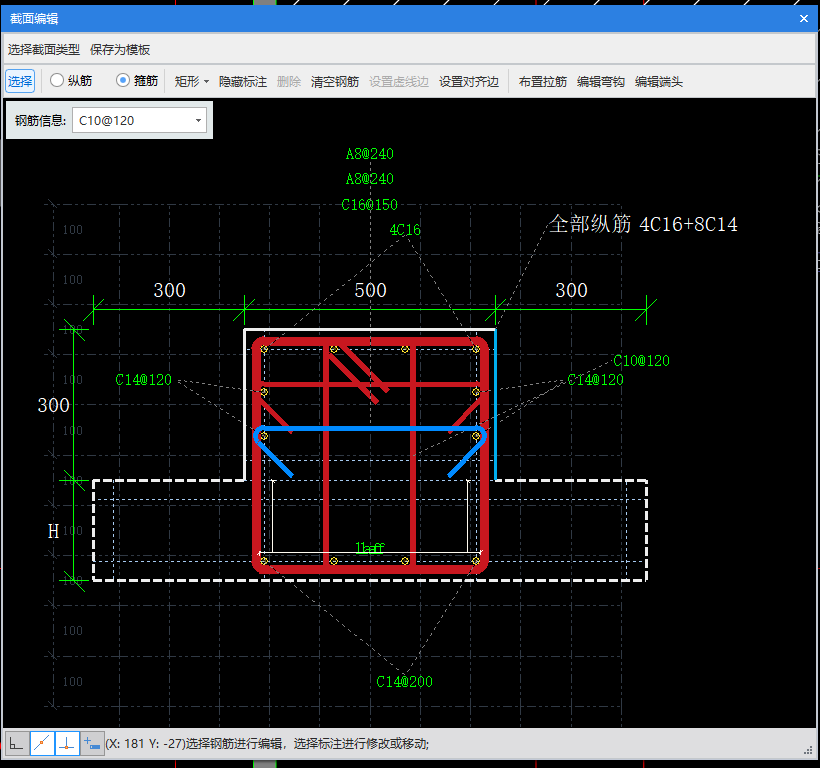Click the left 300 horizontal dimension

point(169,290)
